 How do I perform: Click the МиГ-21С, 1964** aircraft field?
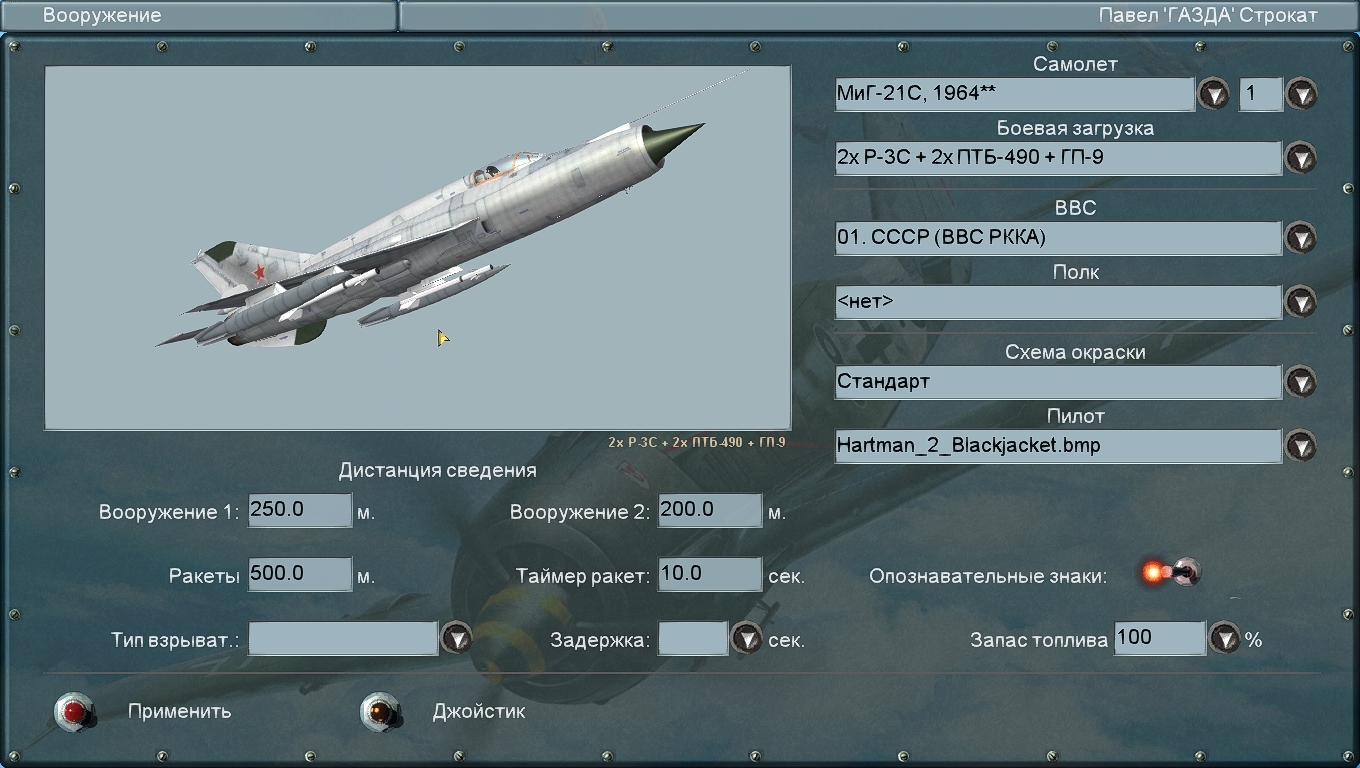pos(1015,94)
